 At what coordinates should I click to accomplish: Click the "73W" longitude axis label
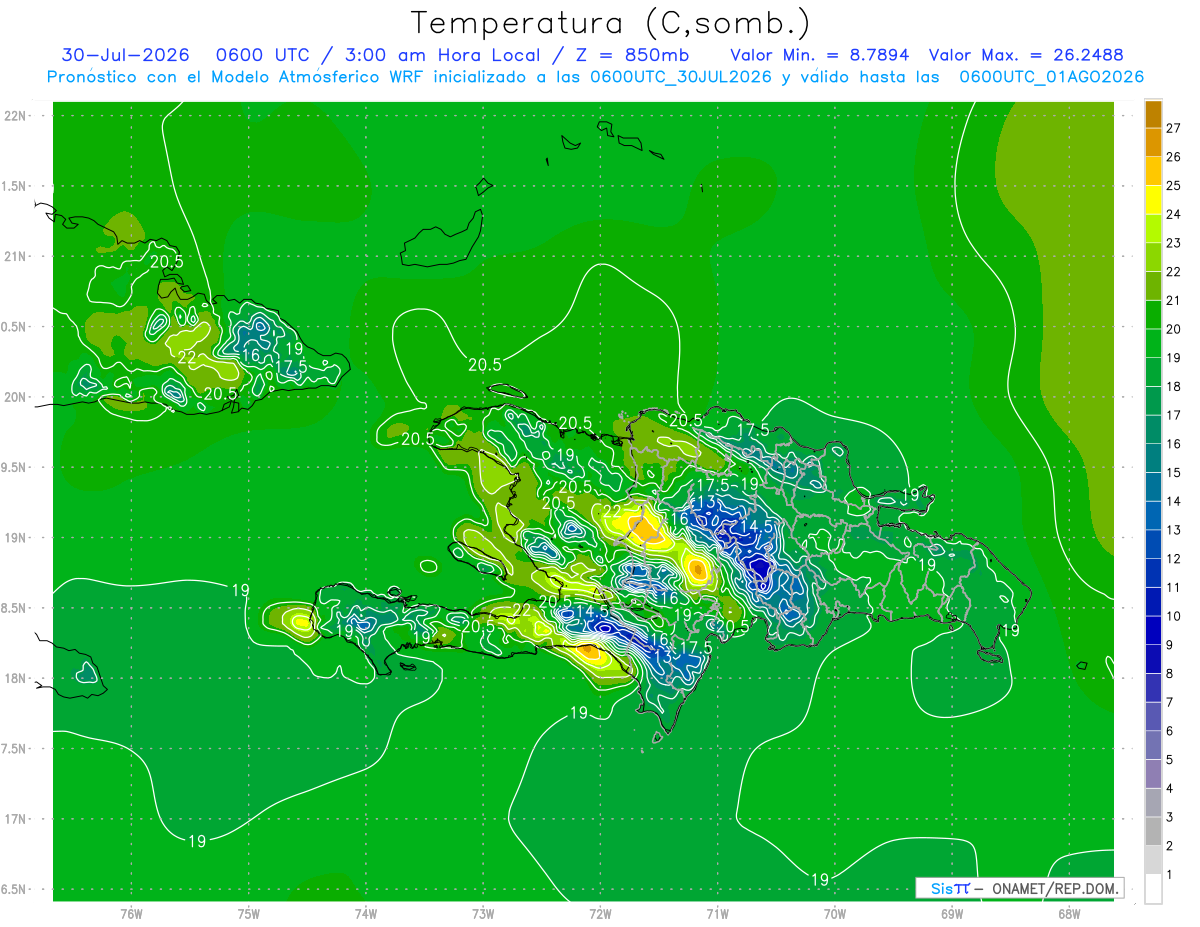(483, 913)
